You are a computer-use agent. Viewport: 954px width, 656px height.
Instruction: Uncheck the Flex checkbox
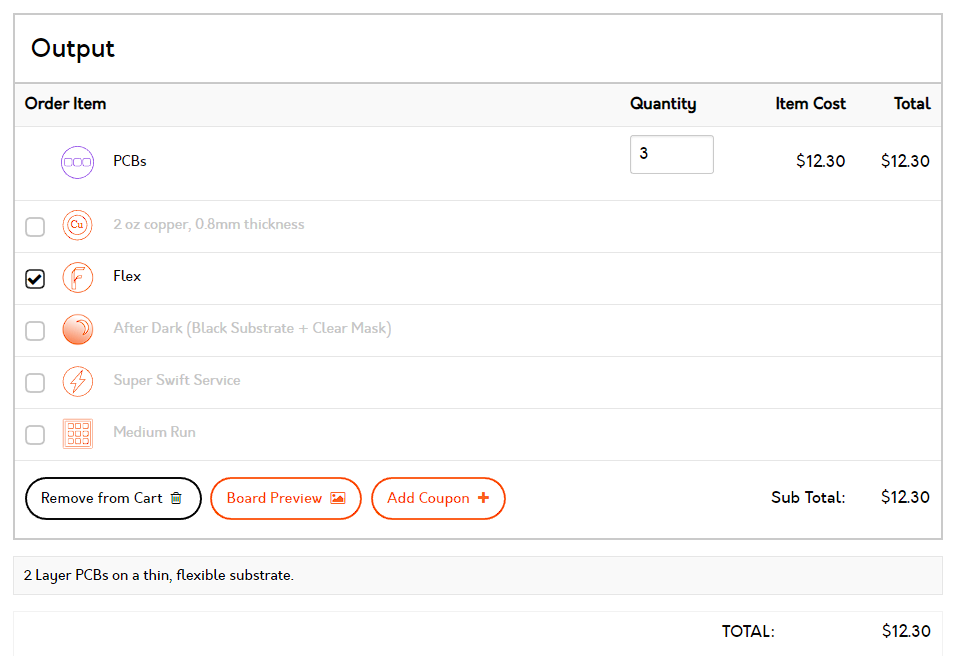[x=35, y=279]
